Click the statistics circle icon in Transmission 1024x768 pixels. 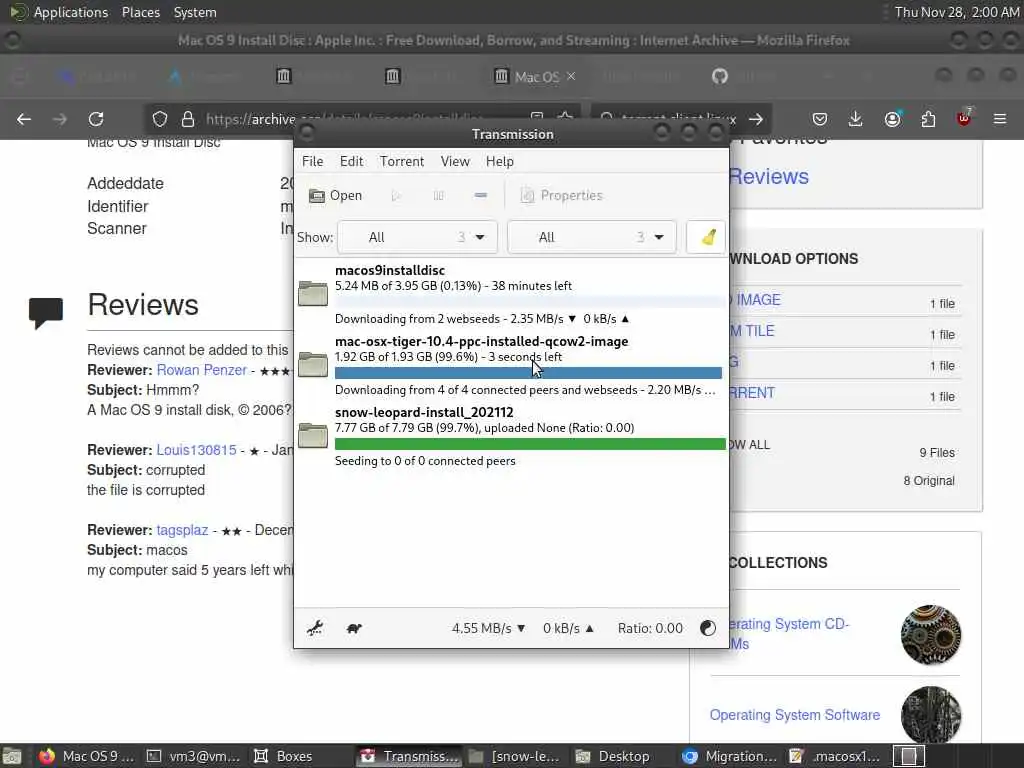coord(708,628)
